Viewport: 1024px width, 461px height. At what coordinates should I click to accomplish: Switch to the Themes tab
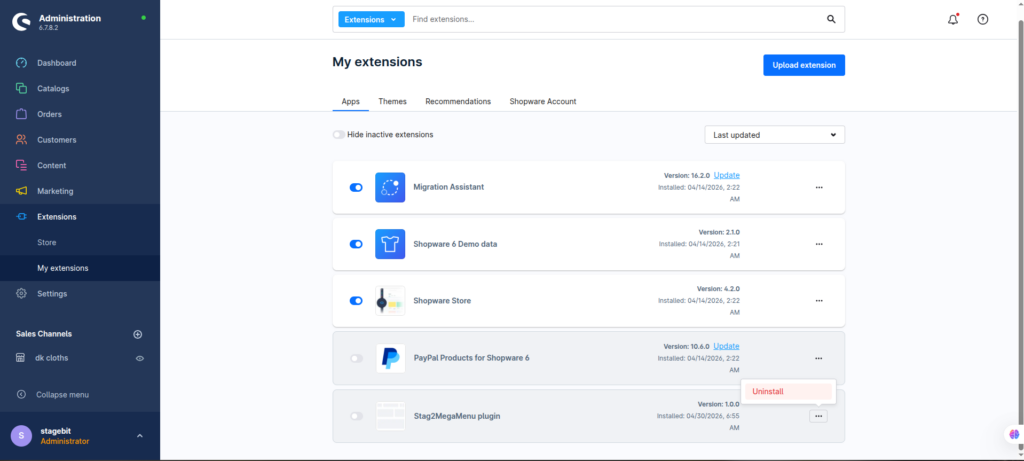point(392,102)
